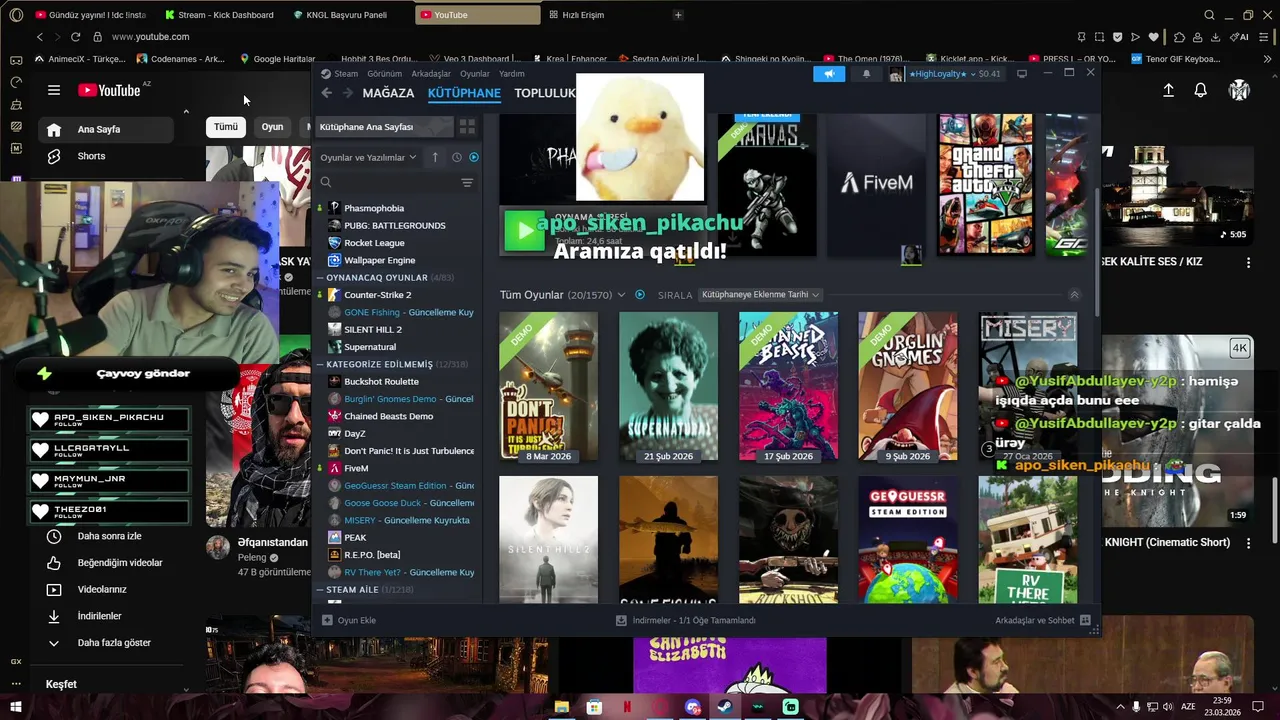Image resolution: width=1280 pixels, height=720 pixels.
Task: Toggle ready-to-play filter beside Tüm Oyunlar
Action: point(640,295)
